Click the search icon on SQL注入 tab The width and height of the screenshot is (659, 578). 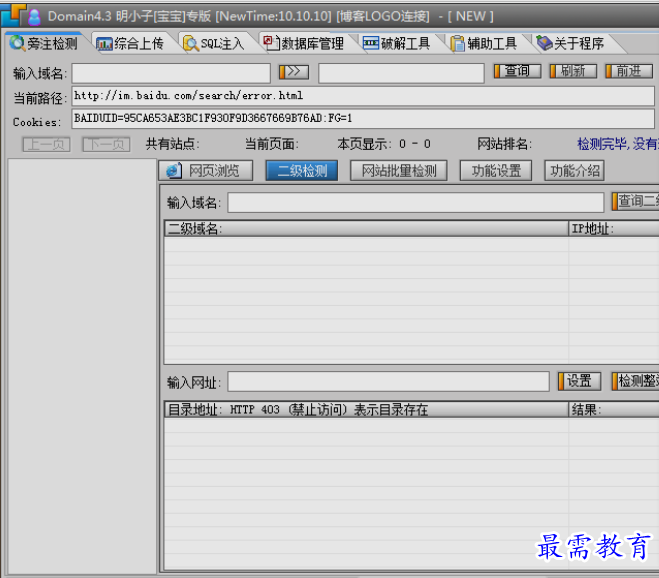(191, 43)
